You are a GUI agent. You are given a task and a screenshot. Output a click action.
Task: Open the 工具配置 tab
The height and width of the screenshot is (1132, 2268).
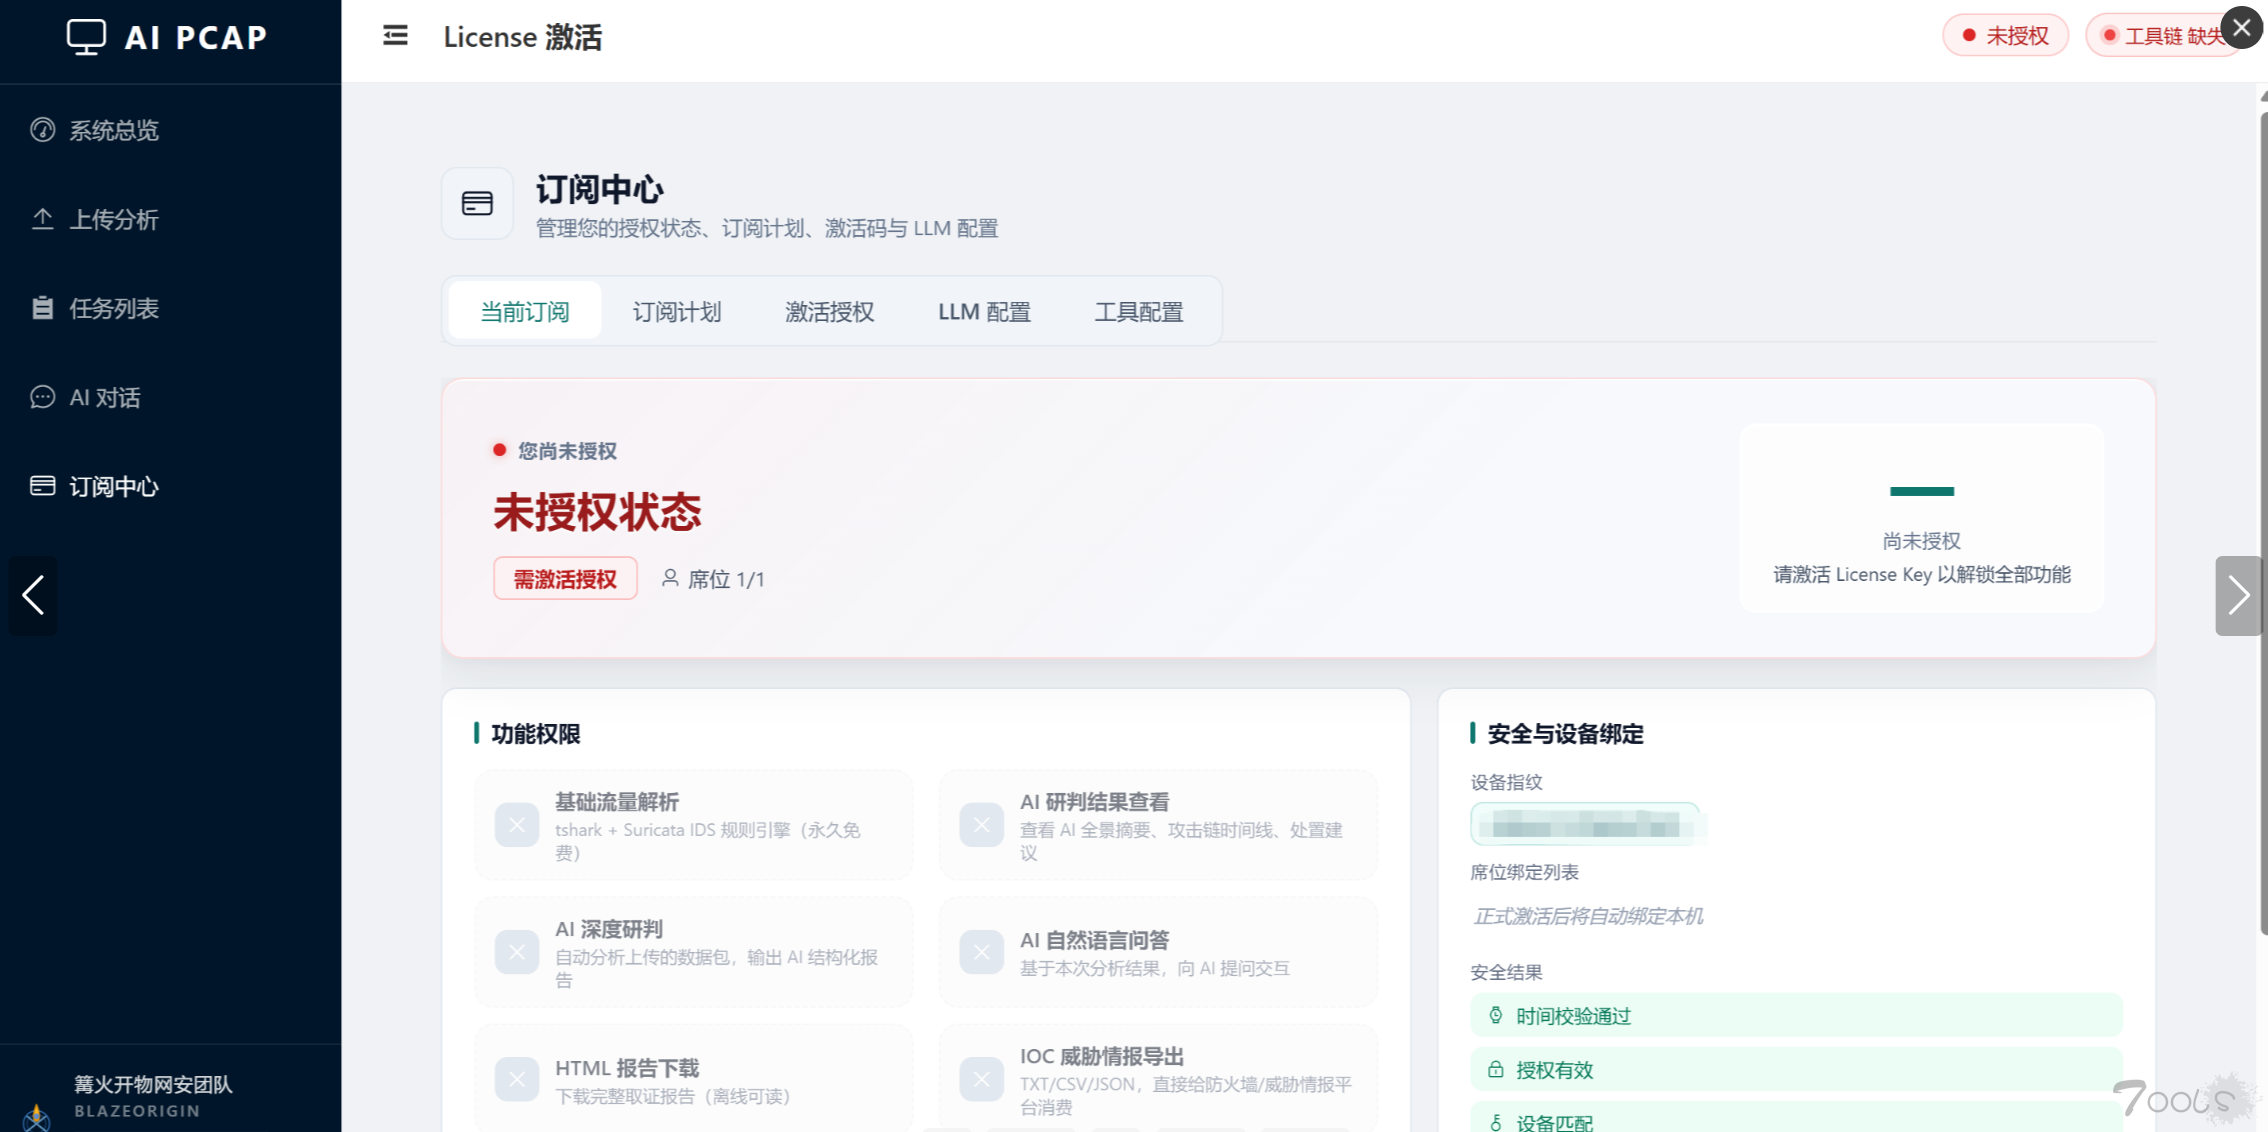pyautogui.click(x=1138, y=312)
